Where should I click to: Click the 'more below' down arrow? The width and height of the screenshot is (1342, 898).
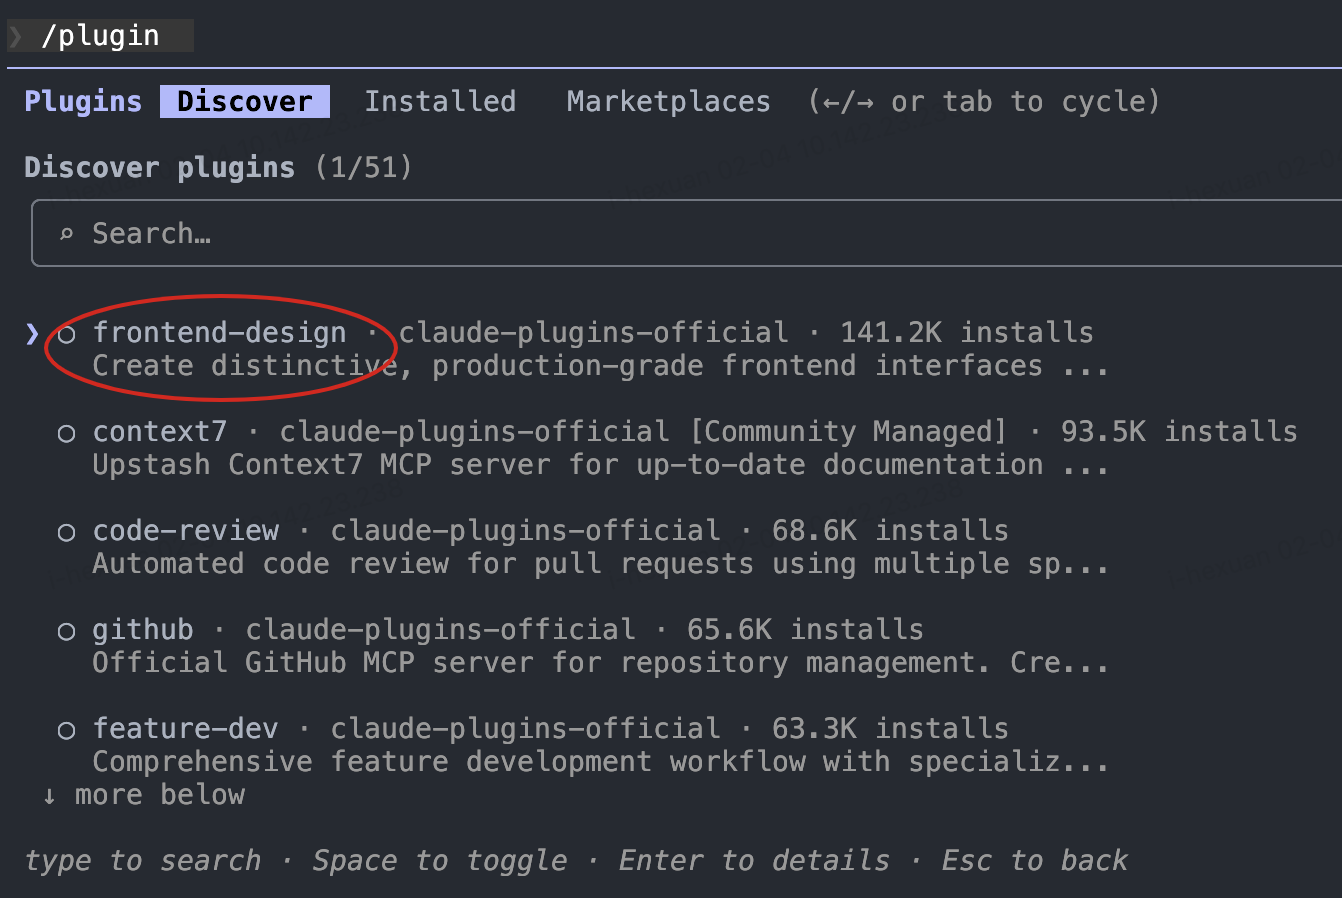[x=49, y=796]
